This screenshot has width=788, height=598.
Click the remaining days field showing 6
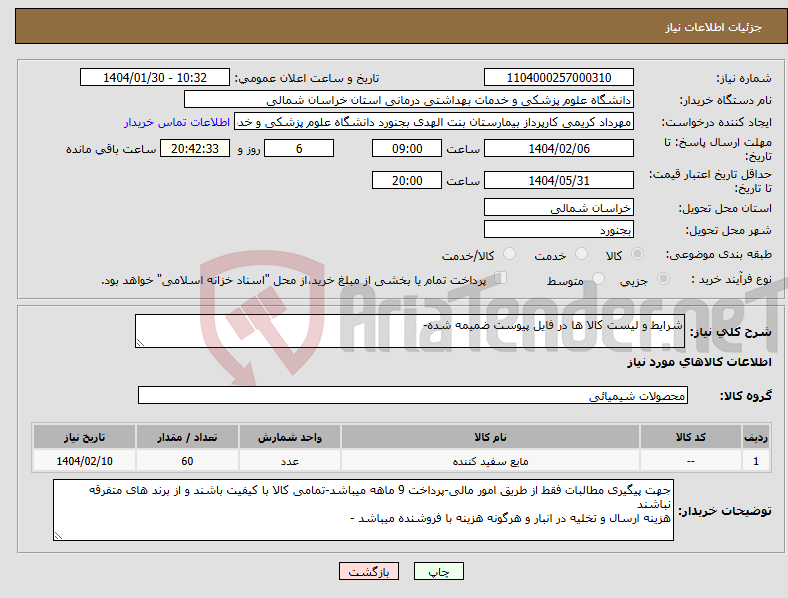click(299, 148)
